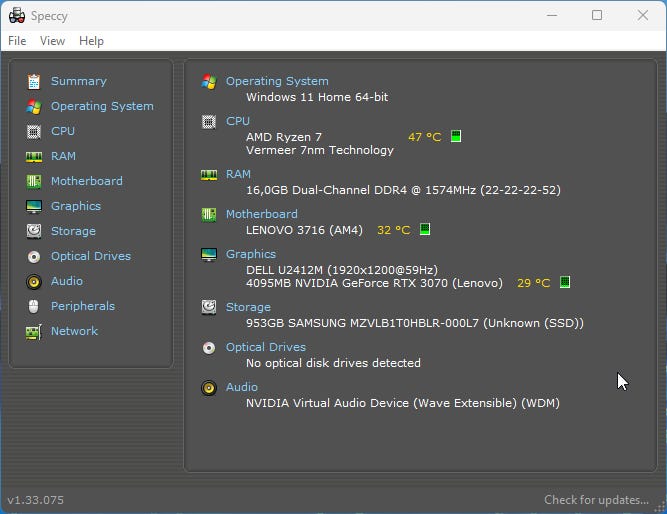The width and height of the screenshot is (667, 514).
Task: Click the Motherboard icon in sidebar
Action: (x=34, y=181)
